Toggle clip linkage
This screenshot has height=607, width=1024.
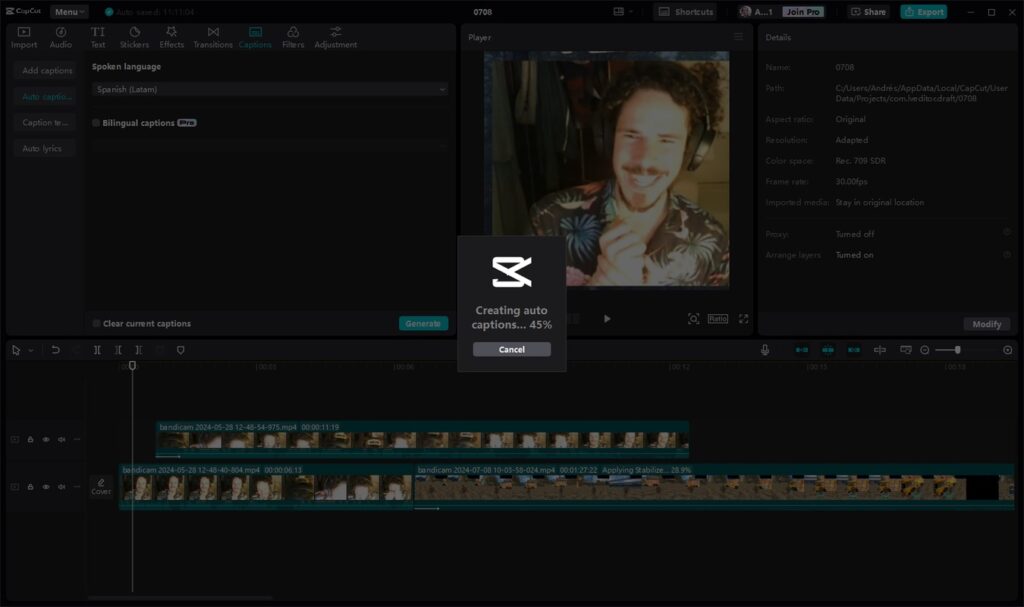coord(854,350)
